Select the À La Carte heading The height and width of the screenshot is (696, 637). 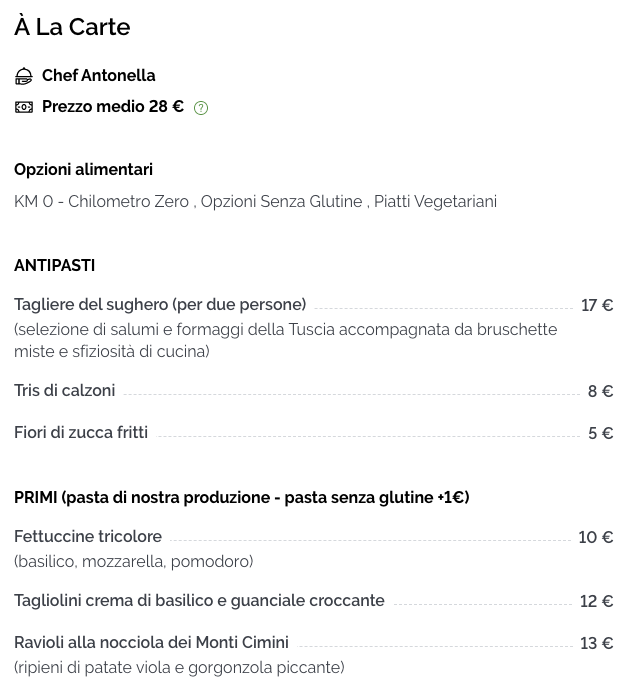pyautogui.click(x=72, y=27)
